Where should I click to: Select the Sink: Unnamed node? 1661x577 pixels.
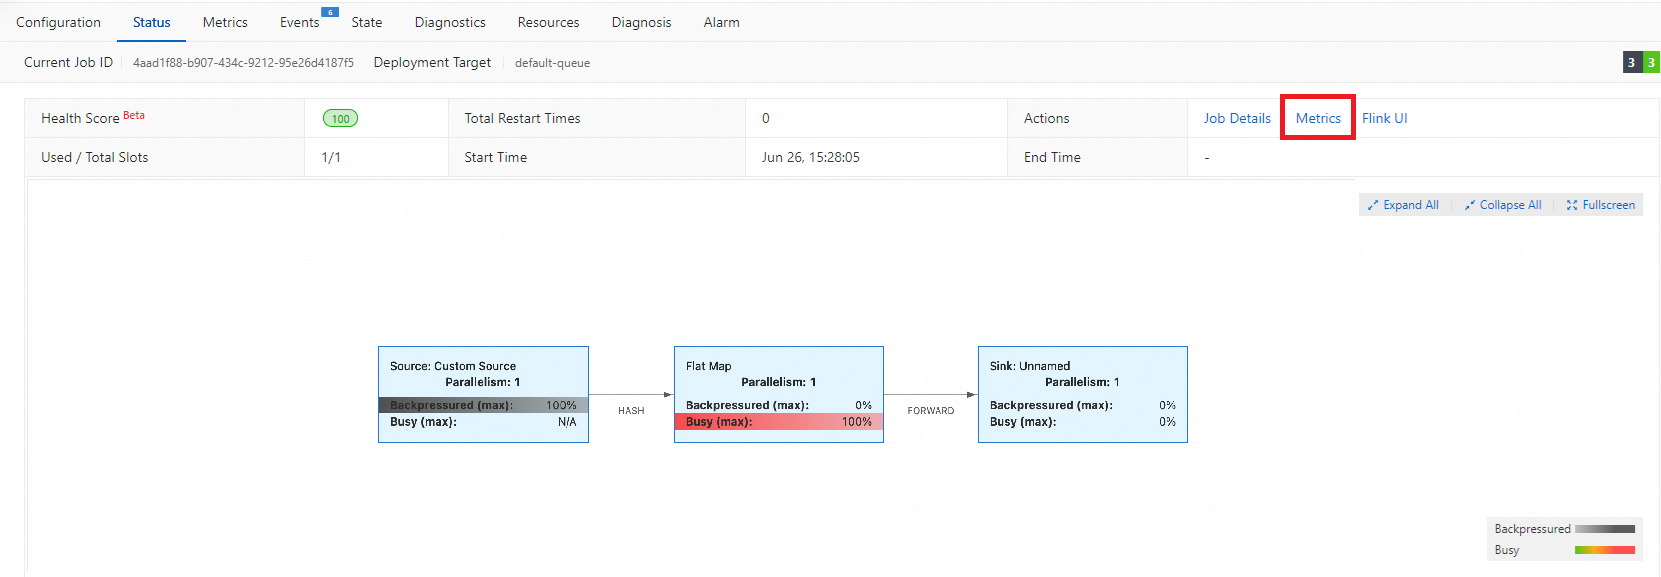point(1083,394)
